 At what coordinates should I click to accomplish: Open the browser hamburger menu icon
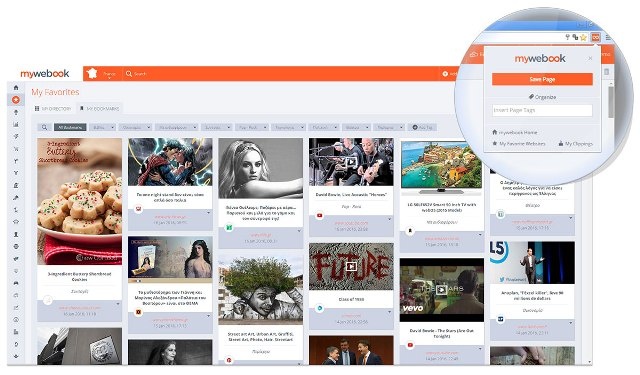pyautogui.click(x=608, y=38)
